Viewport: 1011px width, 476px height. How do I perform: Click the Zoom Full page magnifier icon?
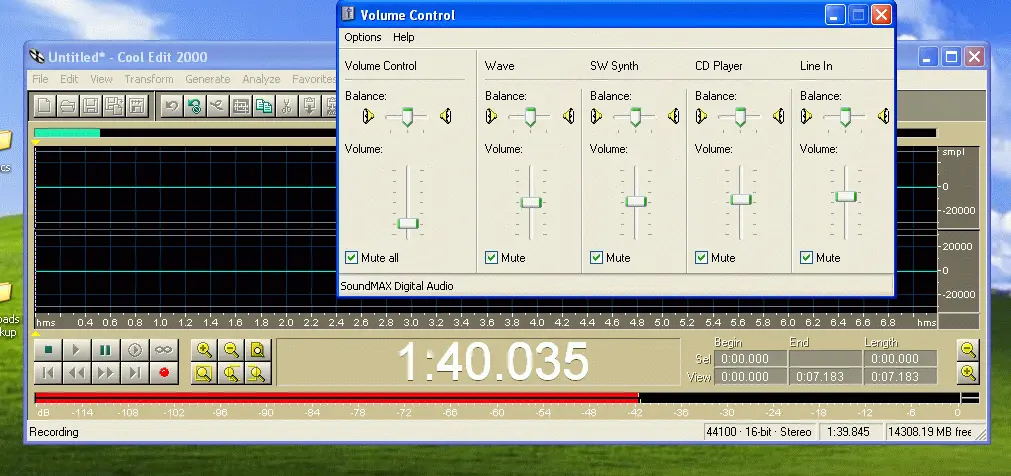click(x=257, y=350)
